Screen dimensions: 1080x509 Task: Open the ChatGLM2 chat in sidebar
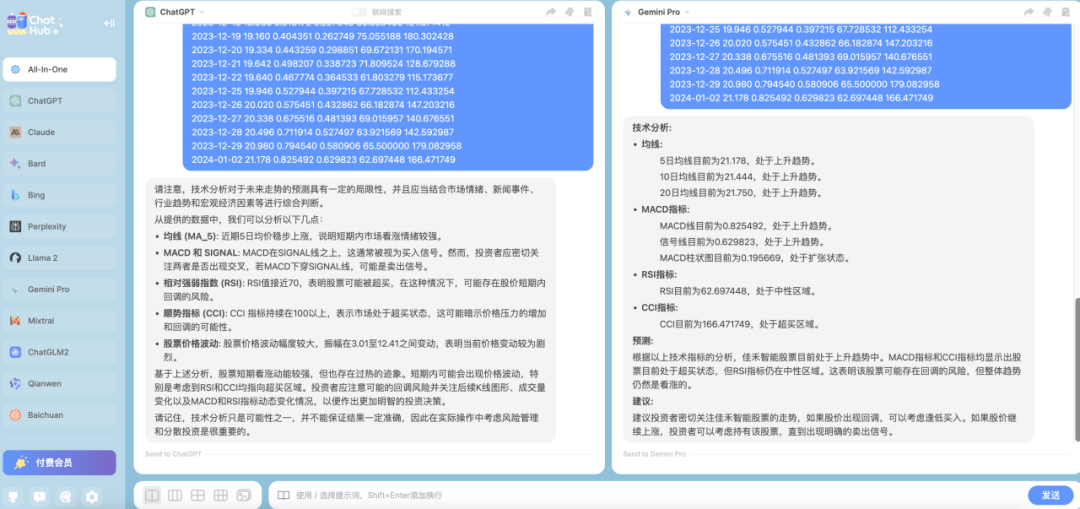[59, 352]
